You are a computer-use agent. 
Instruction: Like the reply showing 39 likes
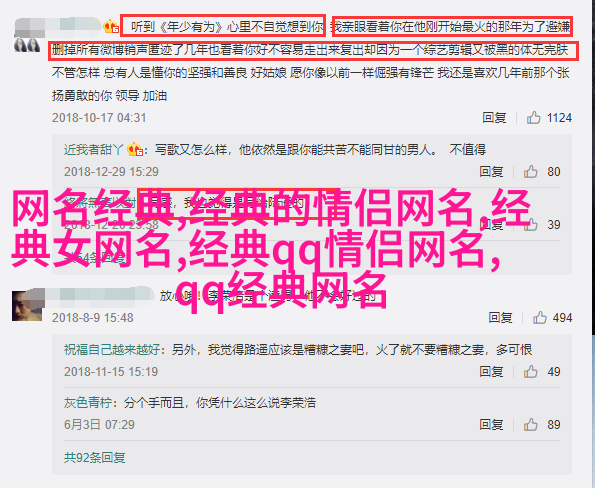click(x=531, y=225)
